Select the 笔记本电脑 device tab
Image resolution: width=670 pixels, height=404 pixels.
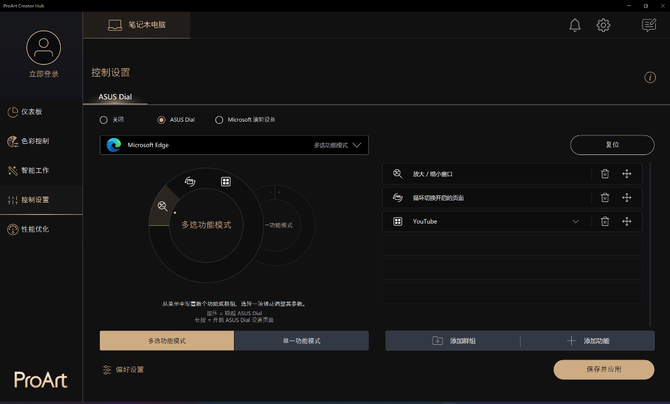coord(137,25)
